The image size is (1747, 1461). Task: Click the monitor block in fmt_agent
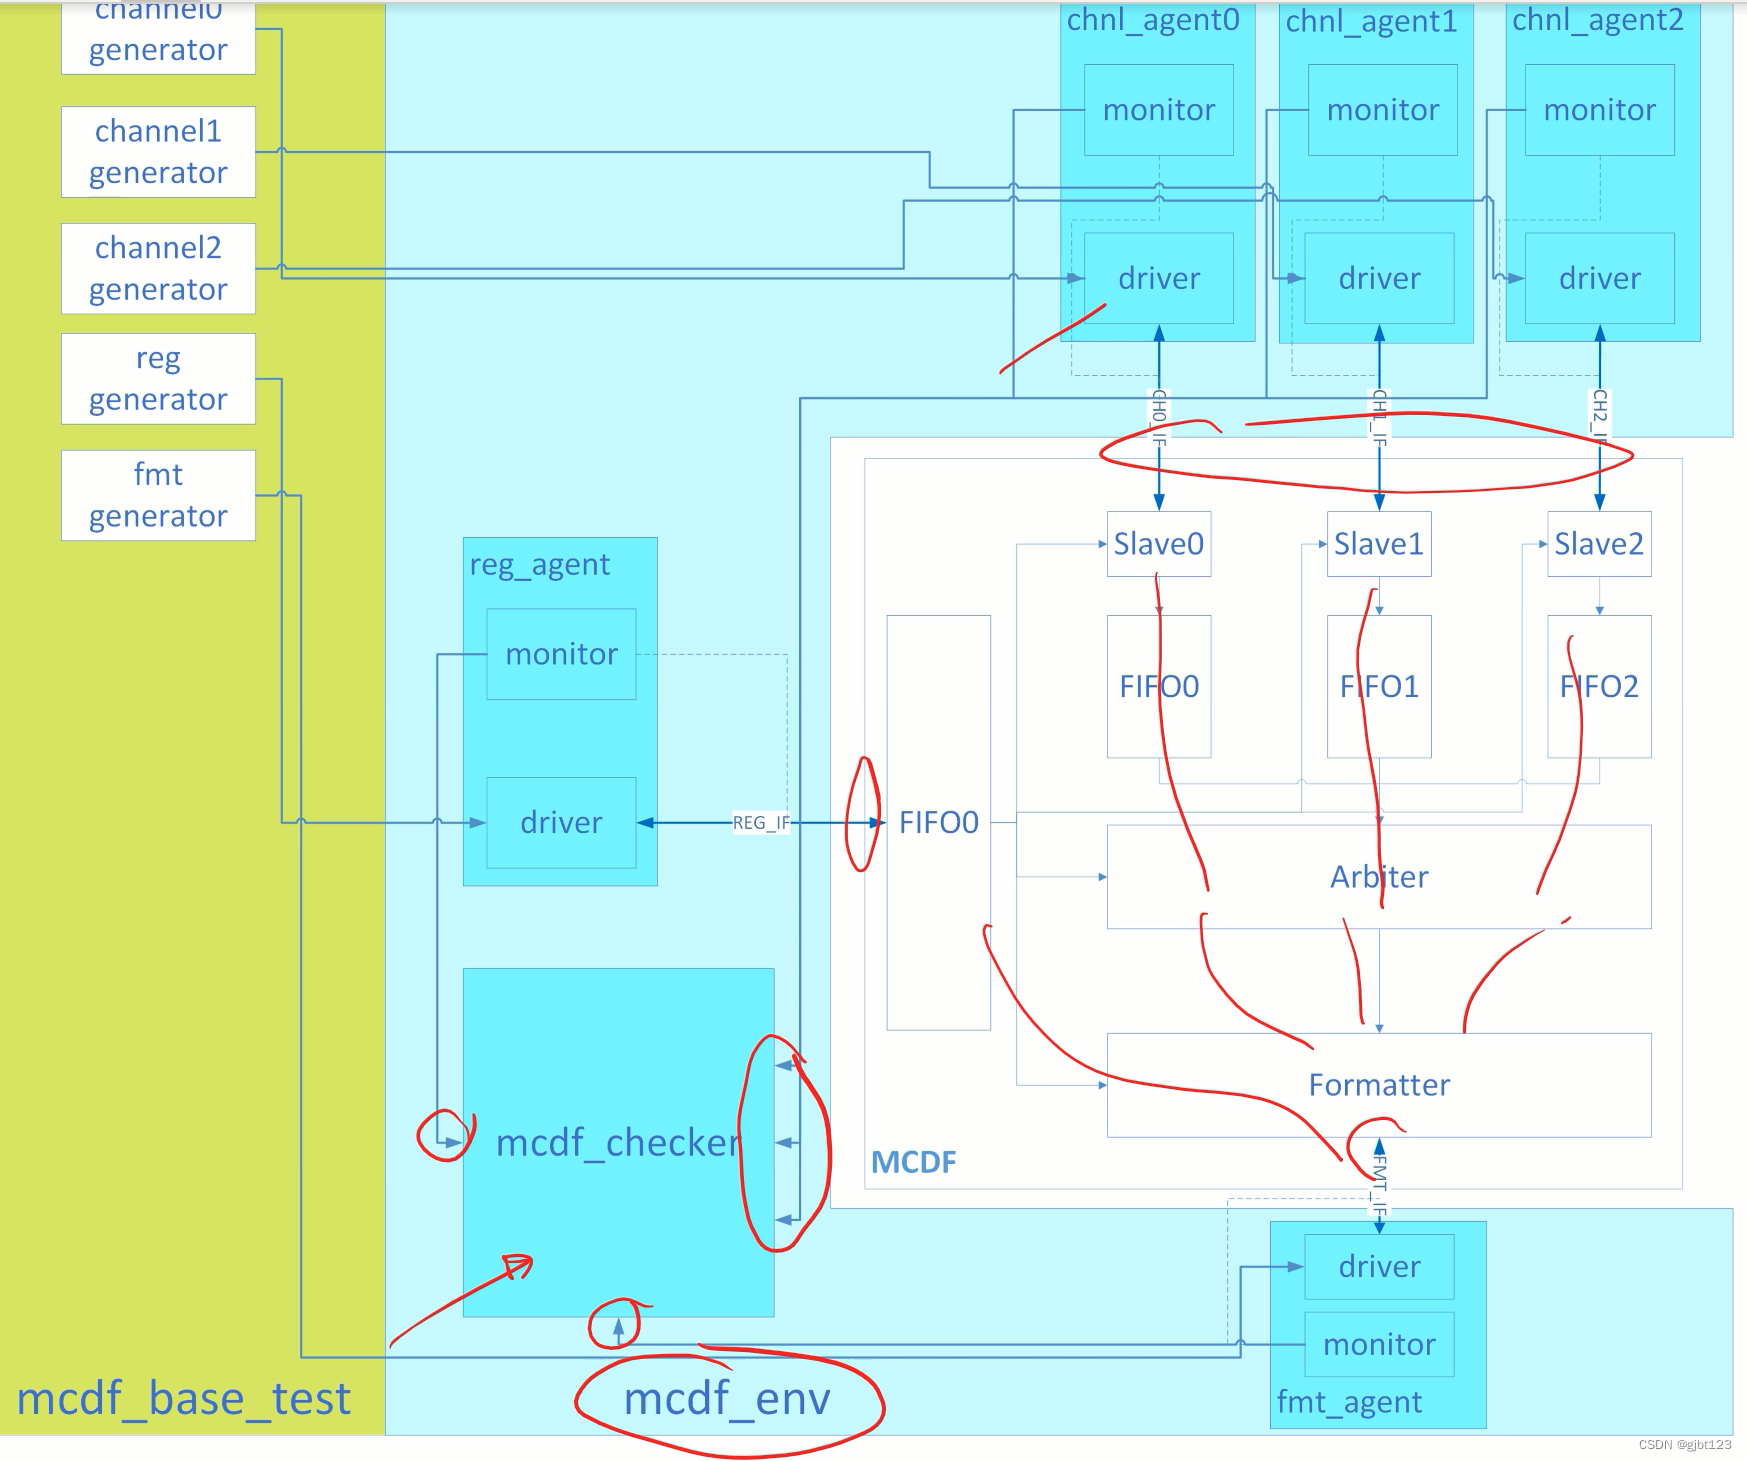[x=1379, y=1345]
